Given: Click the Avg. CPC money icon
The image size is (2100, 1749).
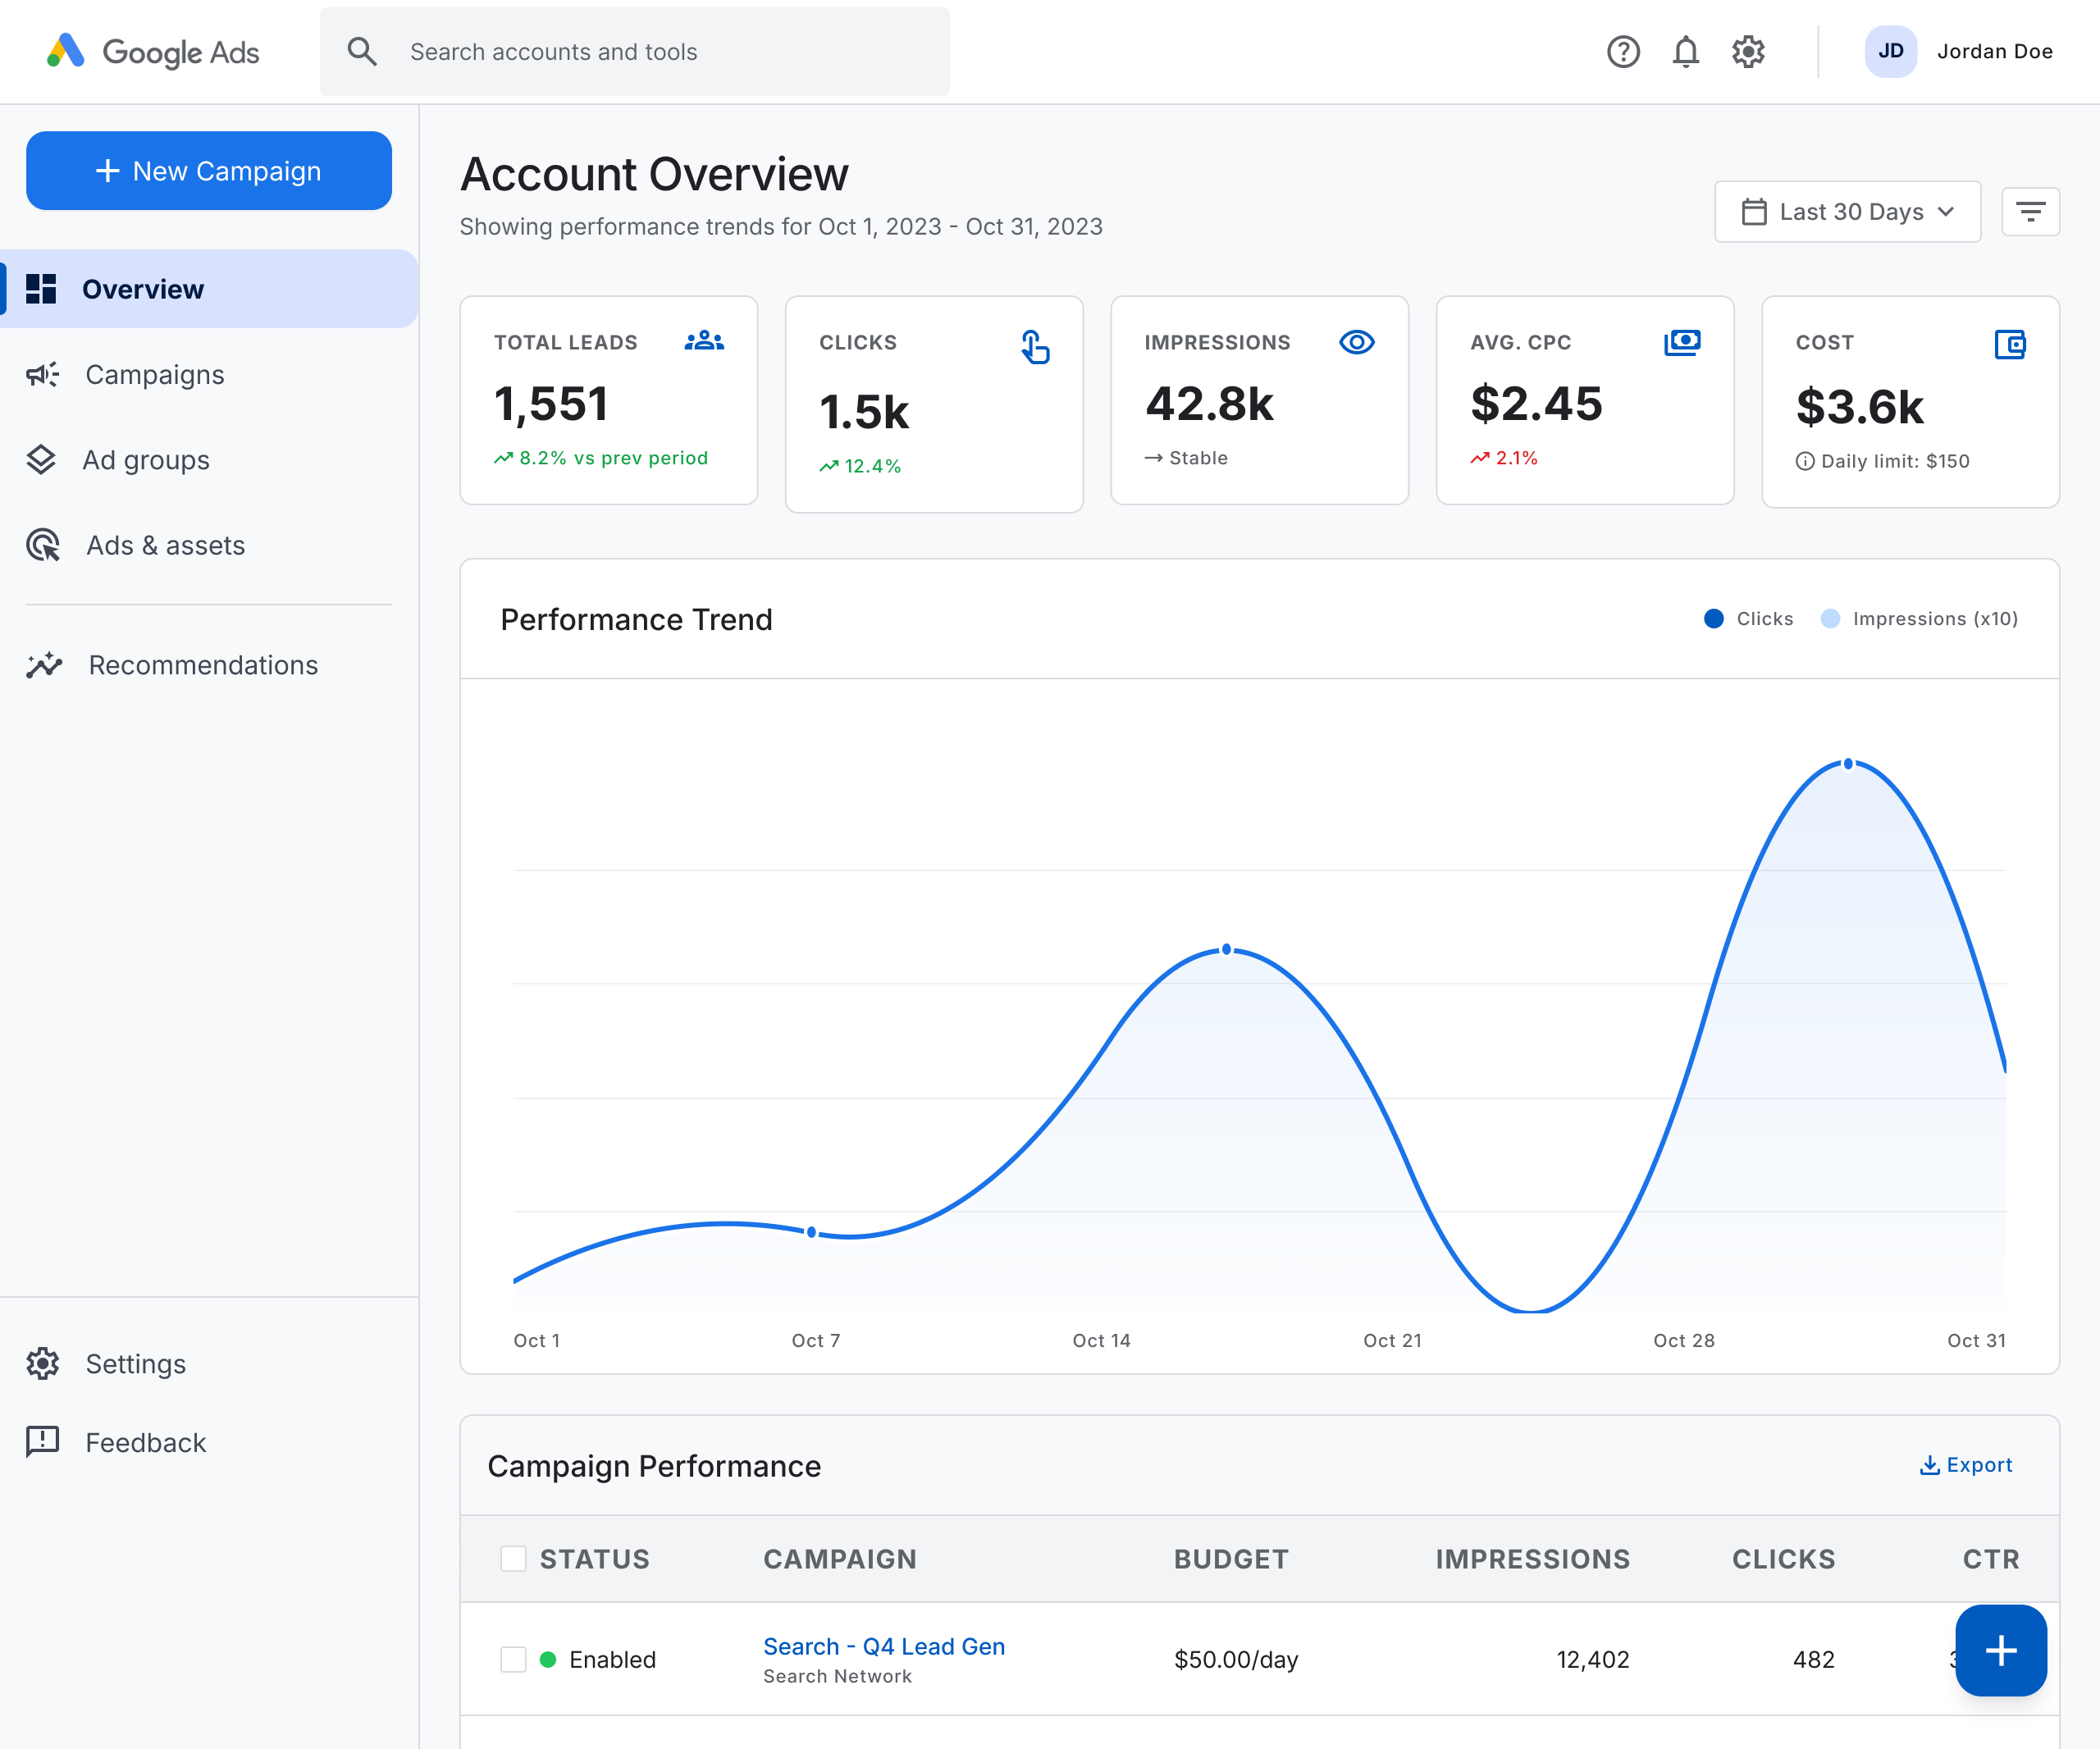Looking at the screenshot, I should [1682, 342].
